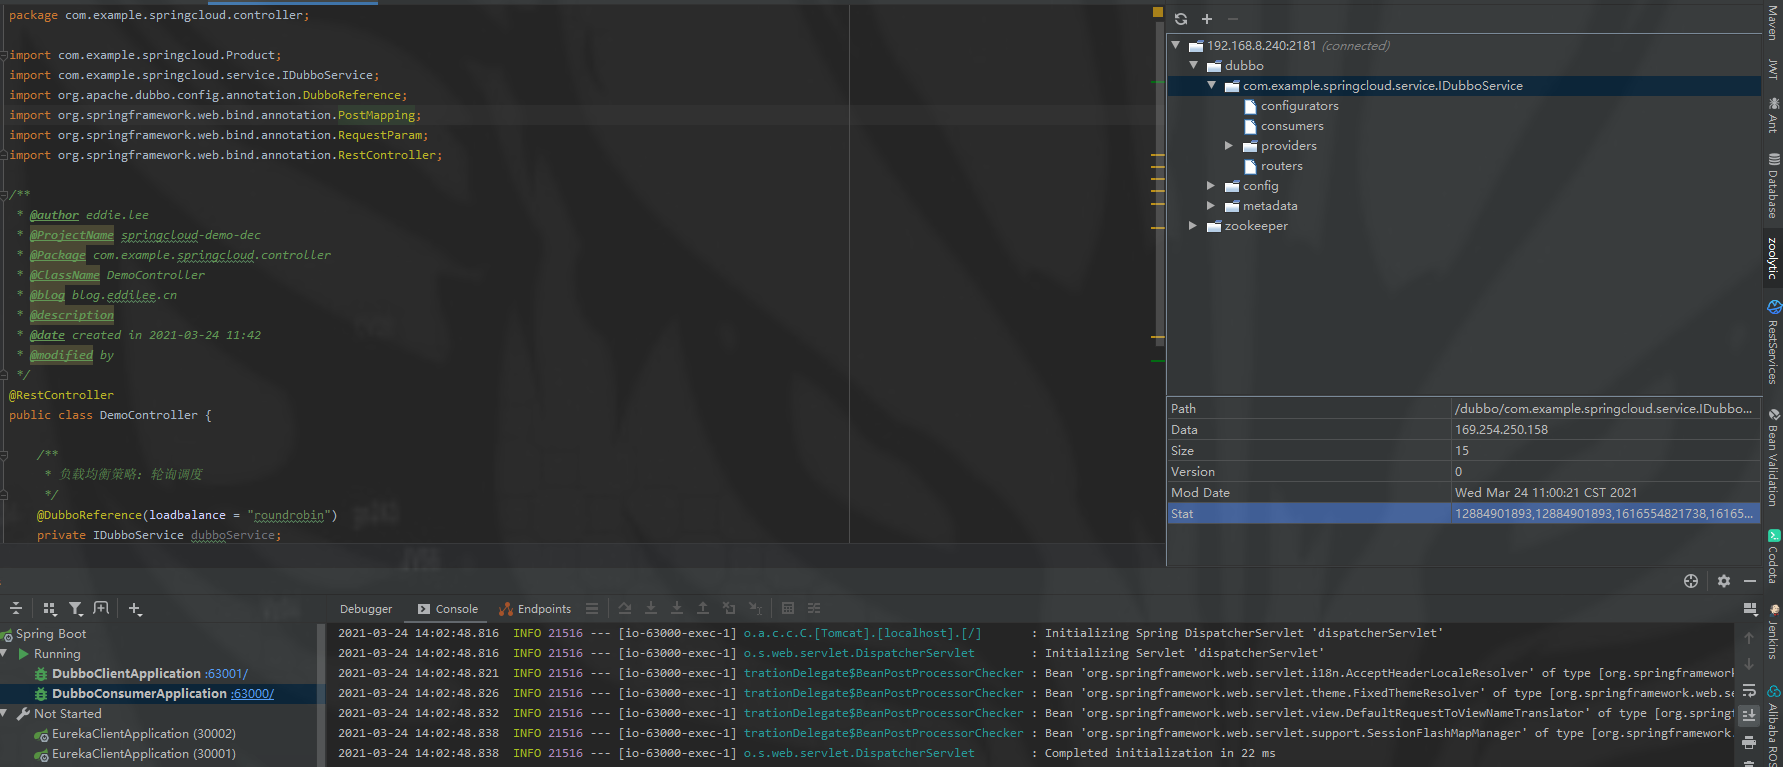Switch to the Debugger tab
Viewport: 1783px width, 767px height.
(x=366, y=609)
